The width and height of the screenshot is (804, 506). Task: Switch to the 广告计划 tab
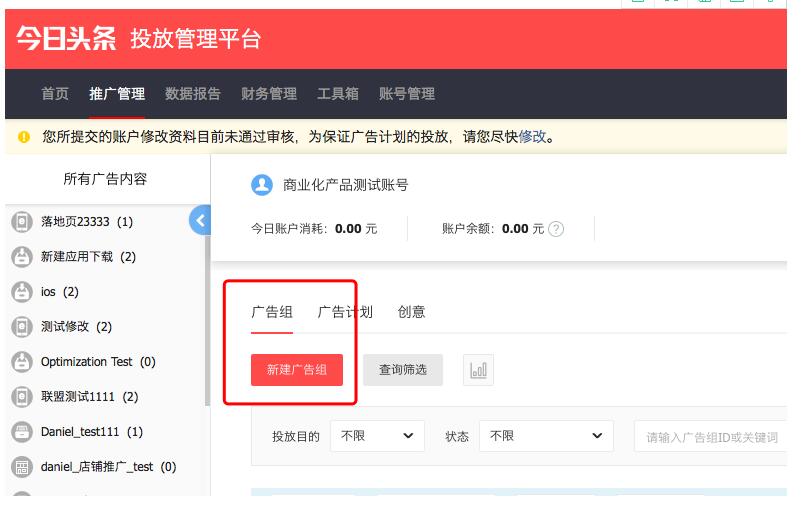pyautogui.click(x=345, y=312)
